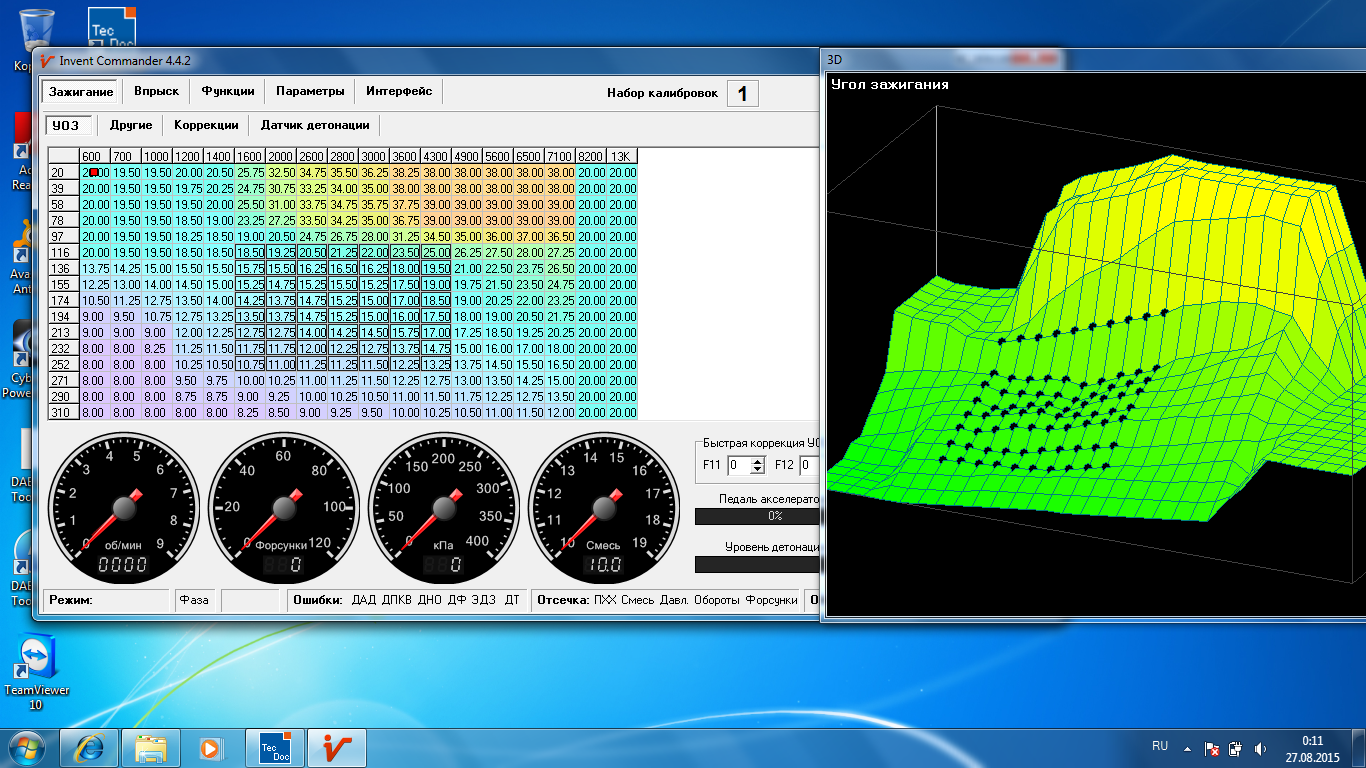Click the volume speaker tray icon
This screenshot has width=1366, height=768.
(1260, 748)
